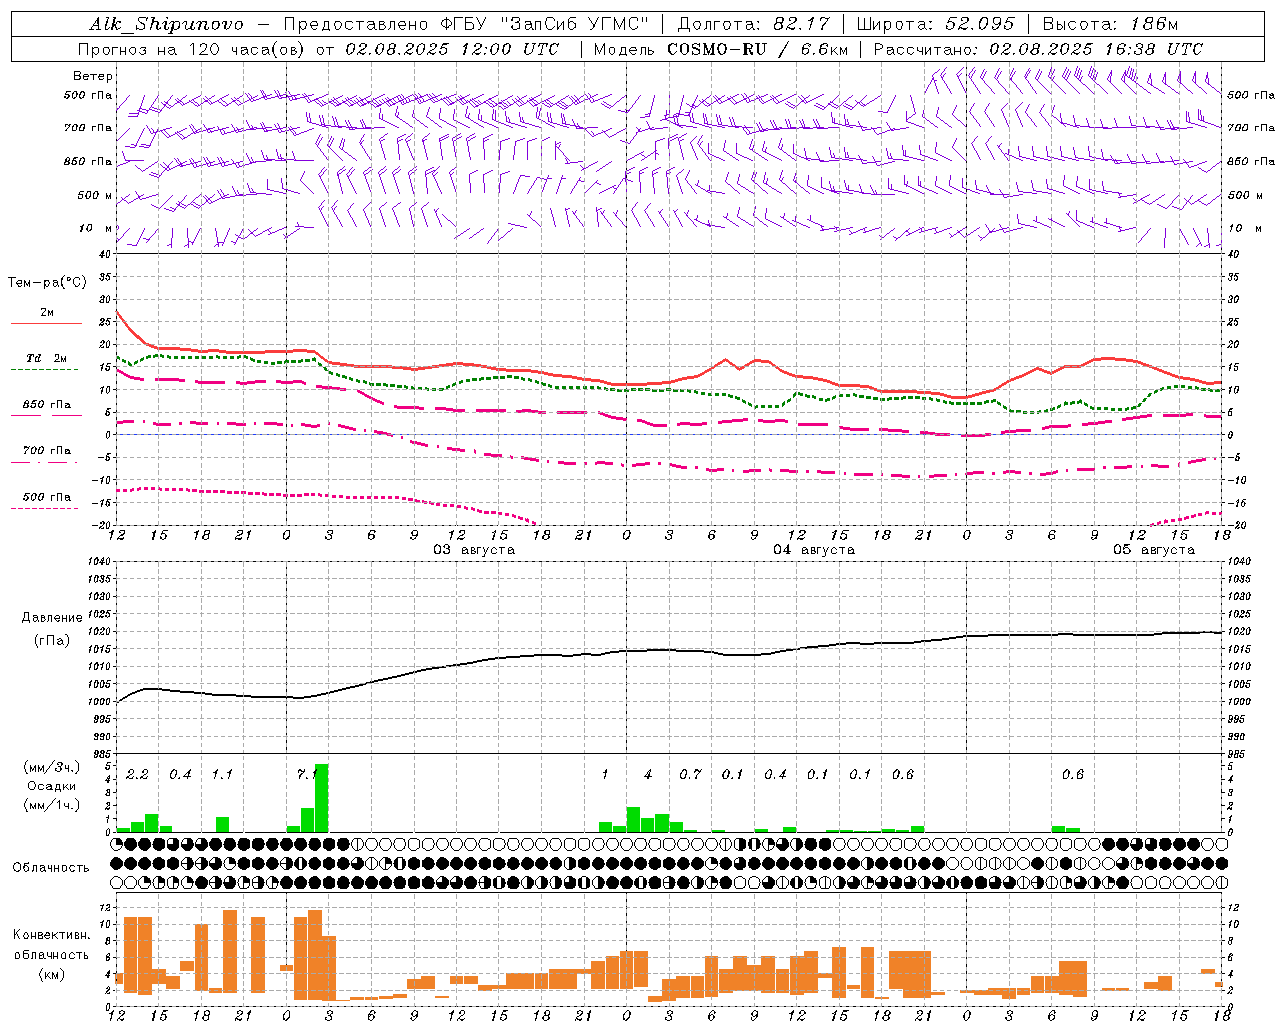The height and width of the screenshot is (1024, 1280).
Task: Click the Широта: 52.095 value
Action: pyautogui.click(x=935, y=24)
